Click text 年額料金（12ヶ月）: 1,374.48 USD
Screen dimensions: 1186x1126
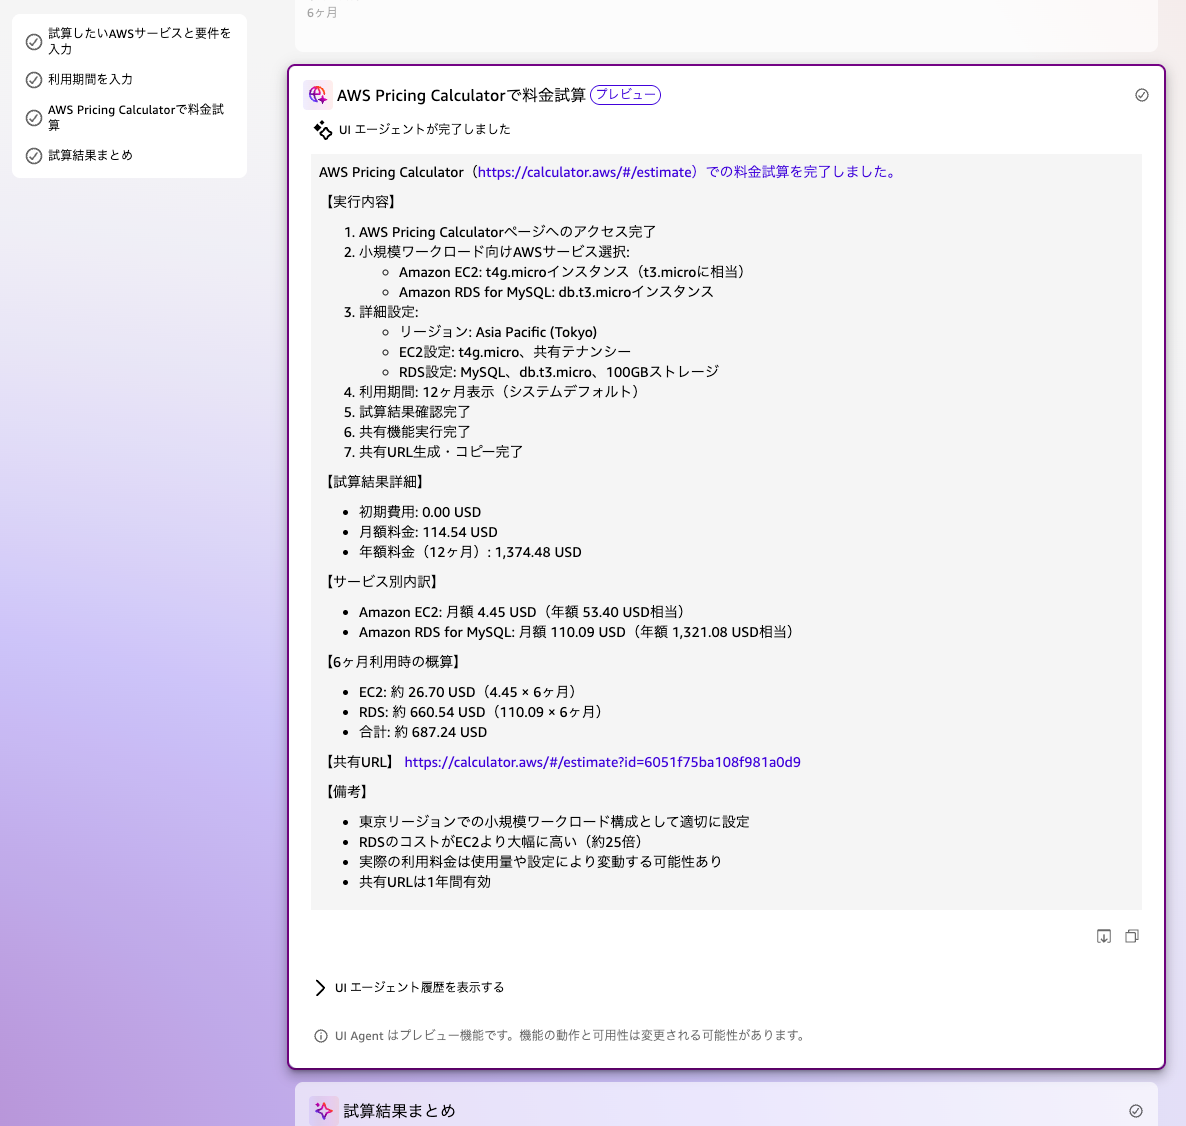pyautogui.click(x=470, y=552)
